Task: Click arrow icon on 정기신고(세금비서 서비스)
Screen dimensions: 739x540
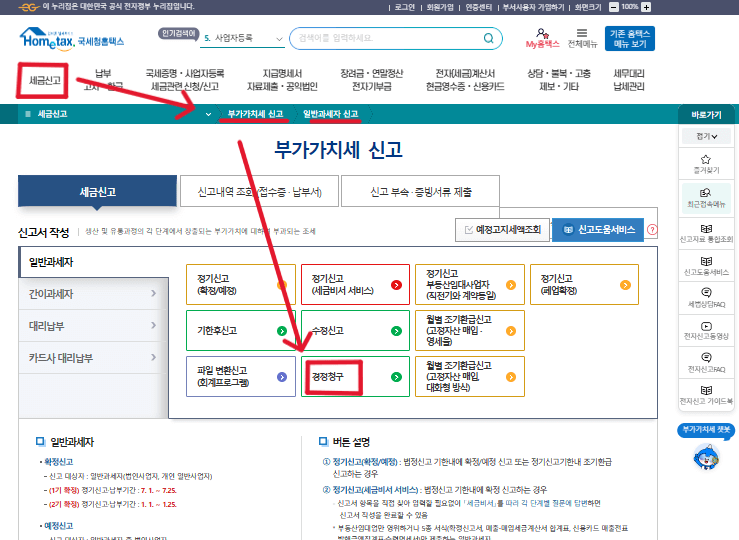Action: [x=396, y=285]
